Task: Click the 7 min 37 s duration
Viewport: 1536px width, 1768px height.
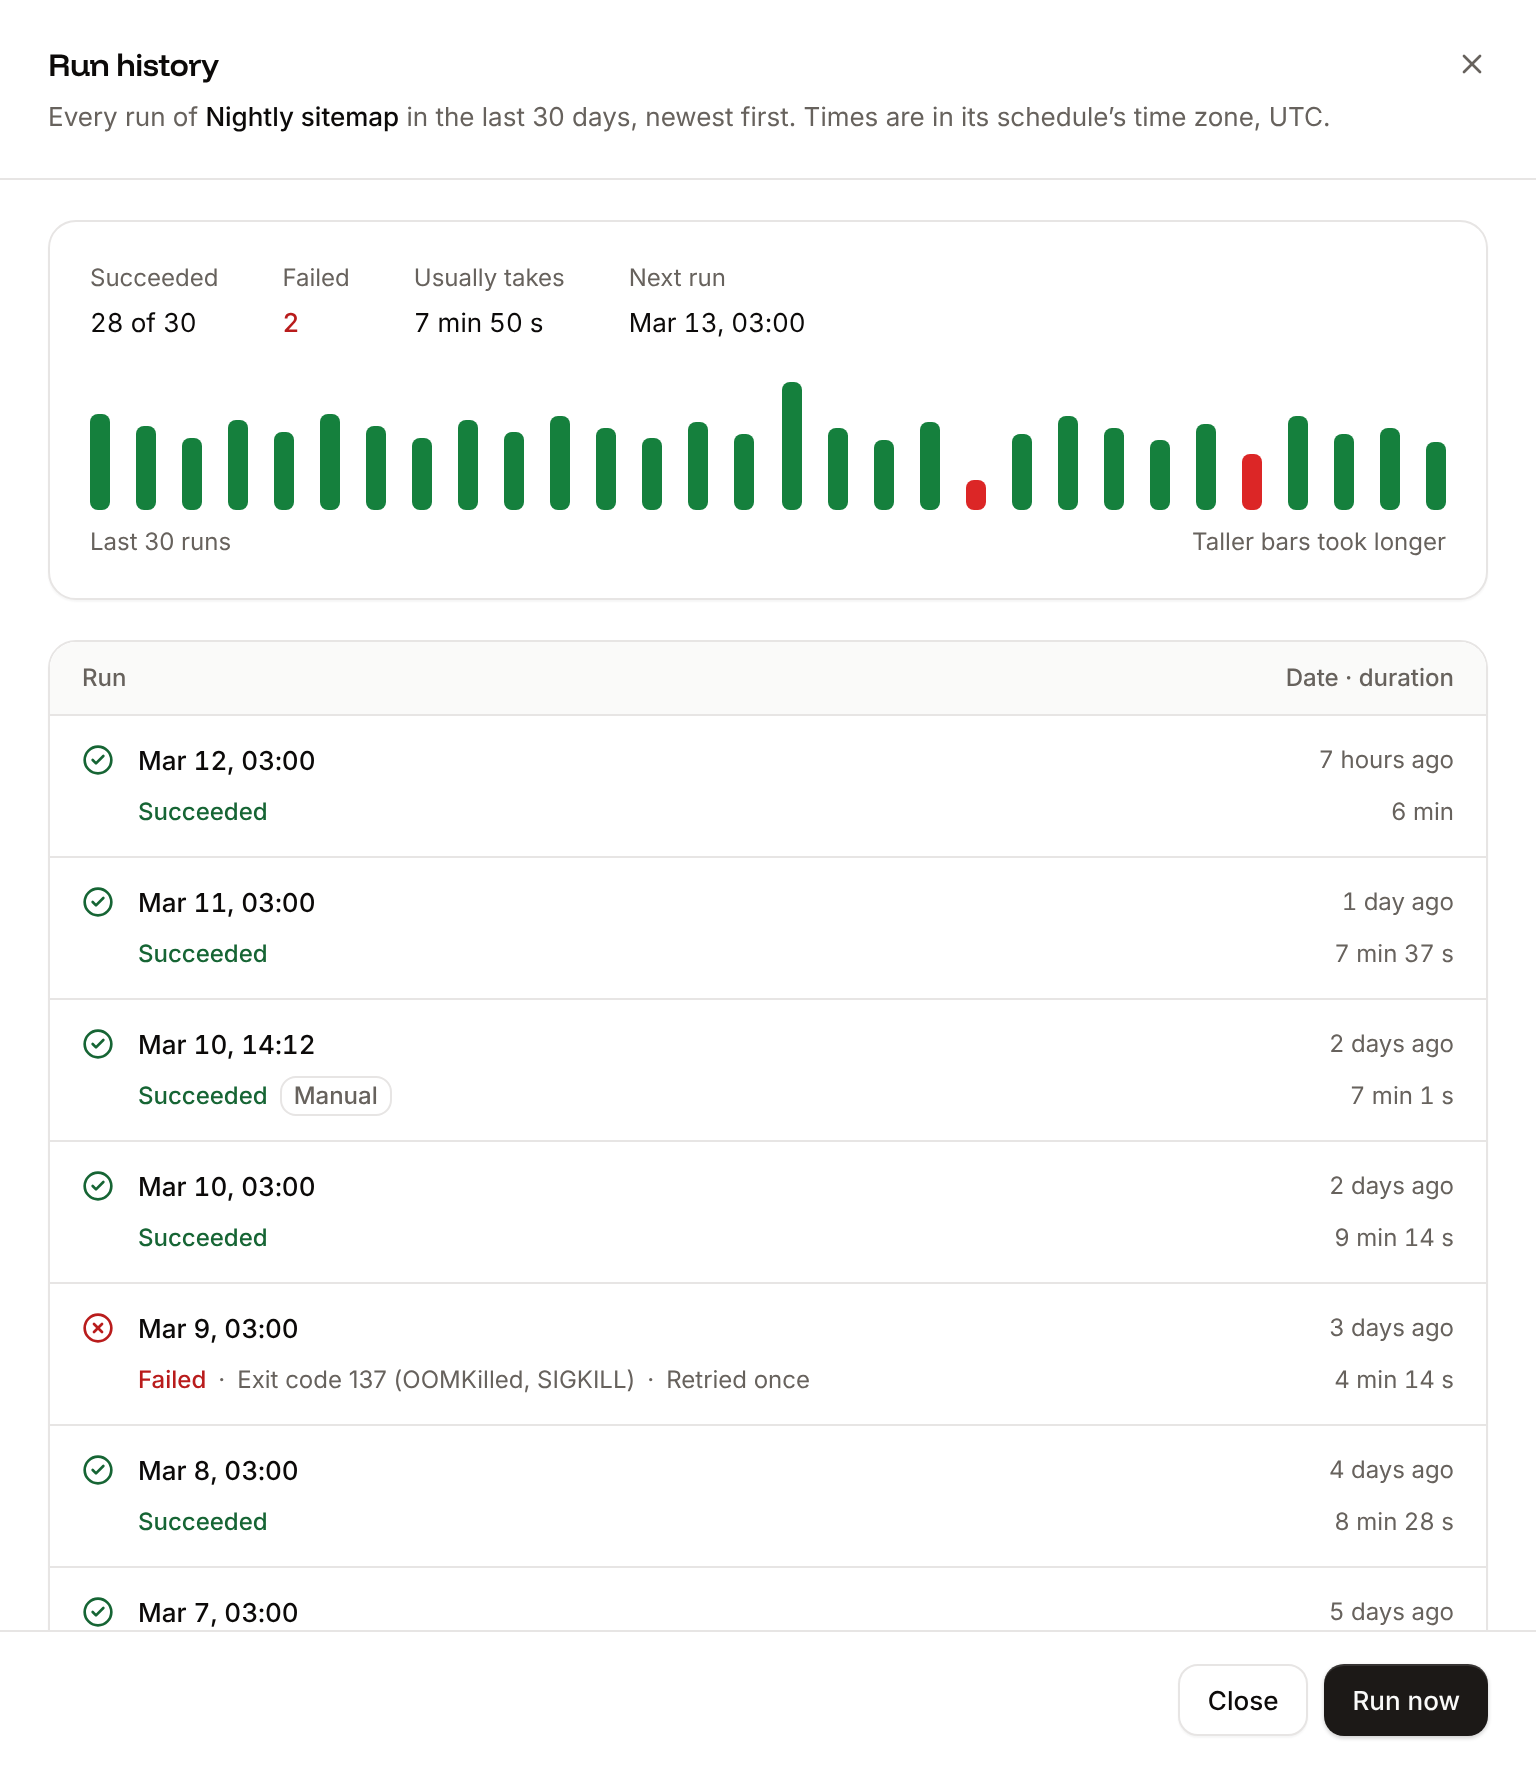Action: point(1394,954)
